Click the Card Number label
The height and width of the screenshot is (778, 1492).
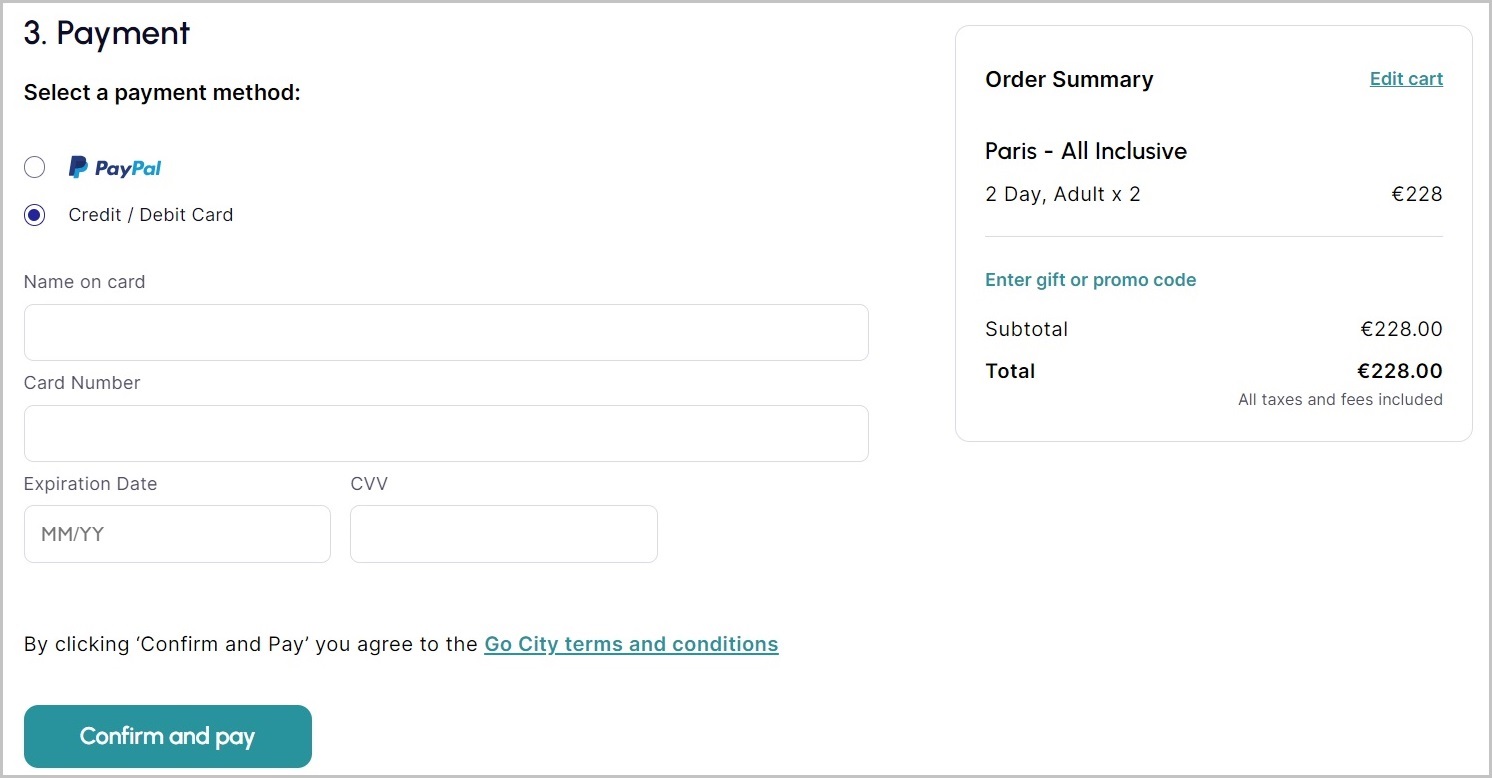click(x=82, y=383)
